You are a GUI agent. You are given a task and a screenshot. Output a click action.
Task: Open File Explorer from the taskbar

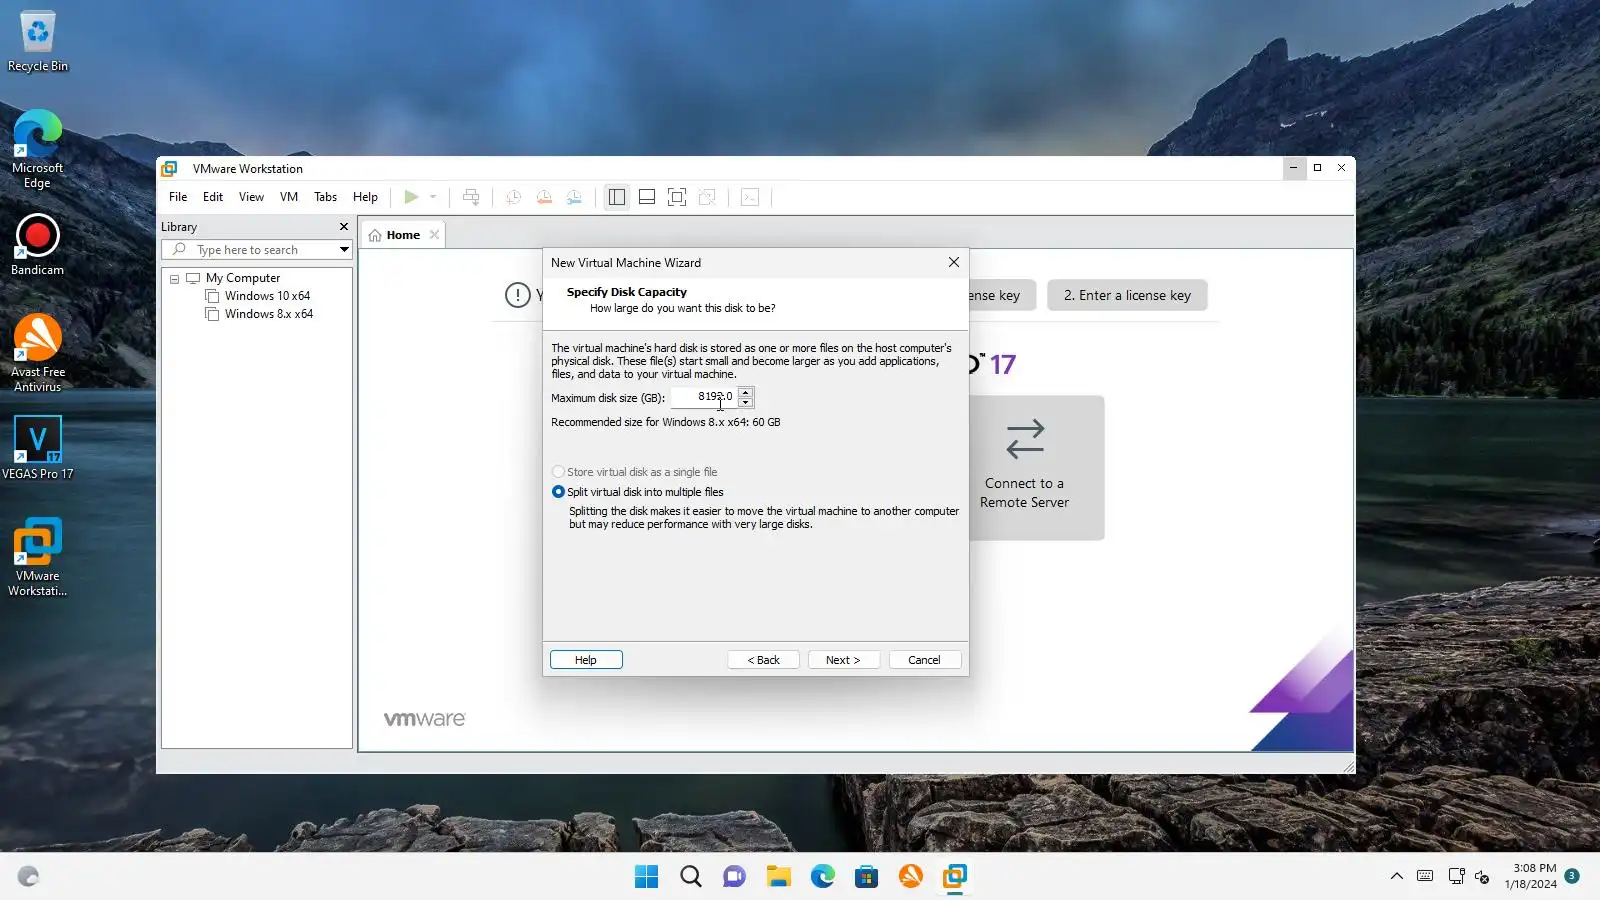point(779,877)
